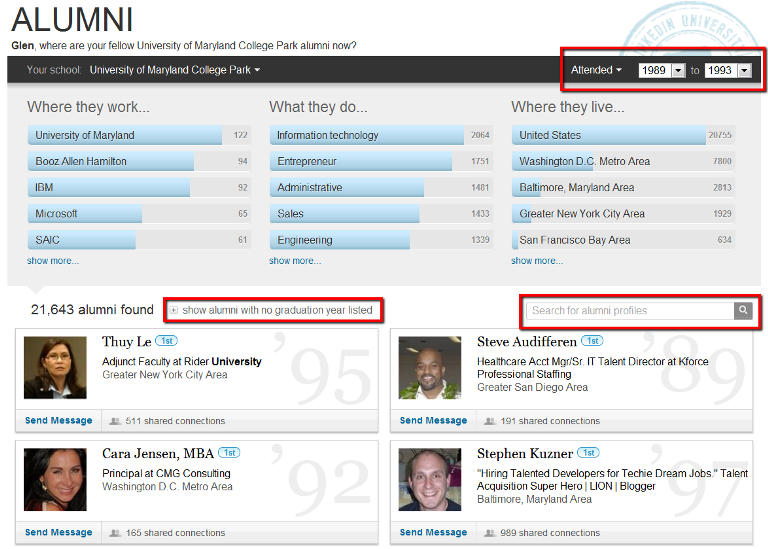
Task: Send Message to Stephen Kuzner
Action: click(433, 532)
